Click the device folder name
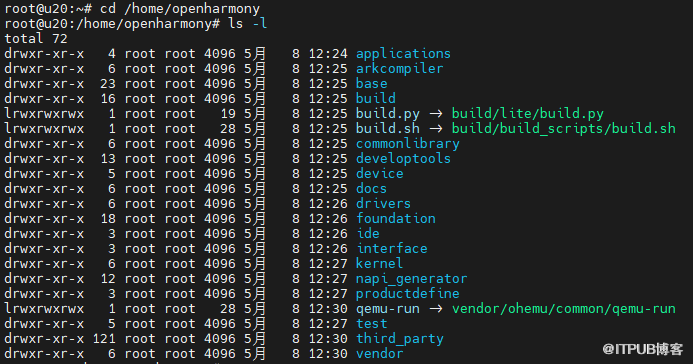This screenshot has width=693, height=364. 379,174
